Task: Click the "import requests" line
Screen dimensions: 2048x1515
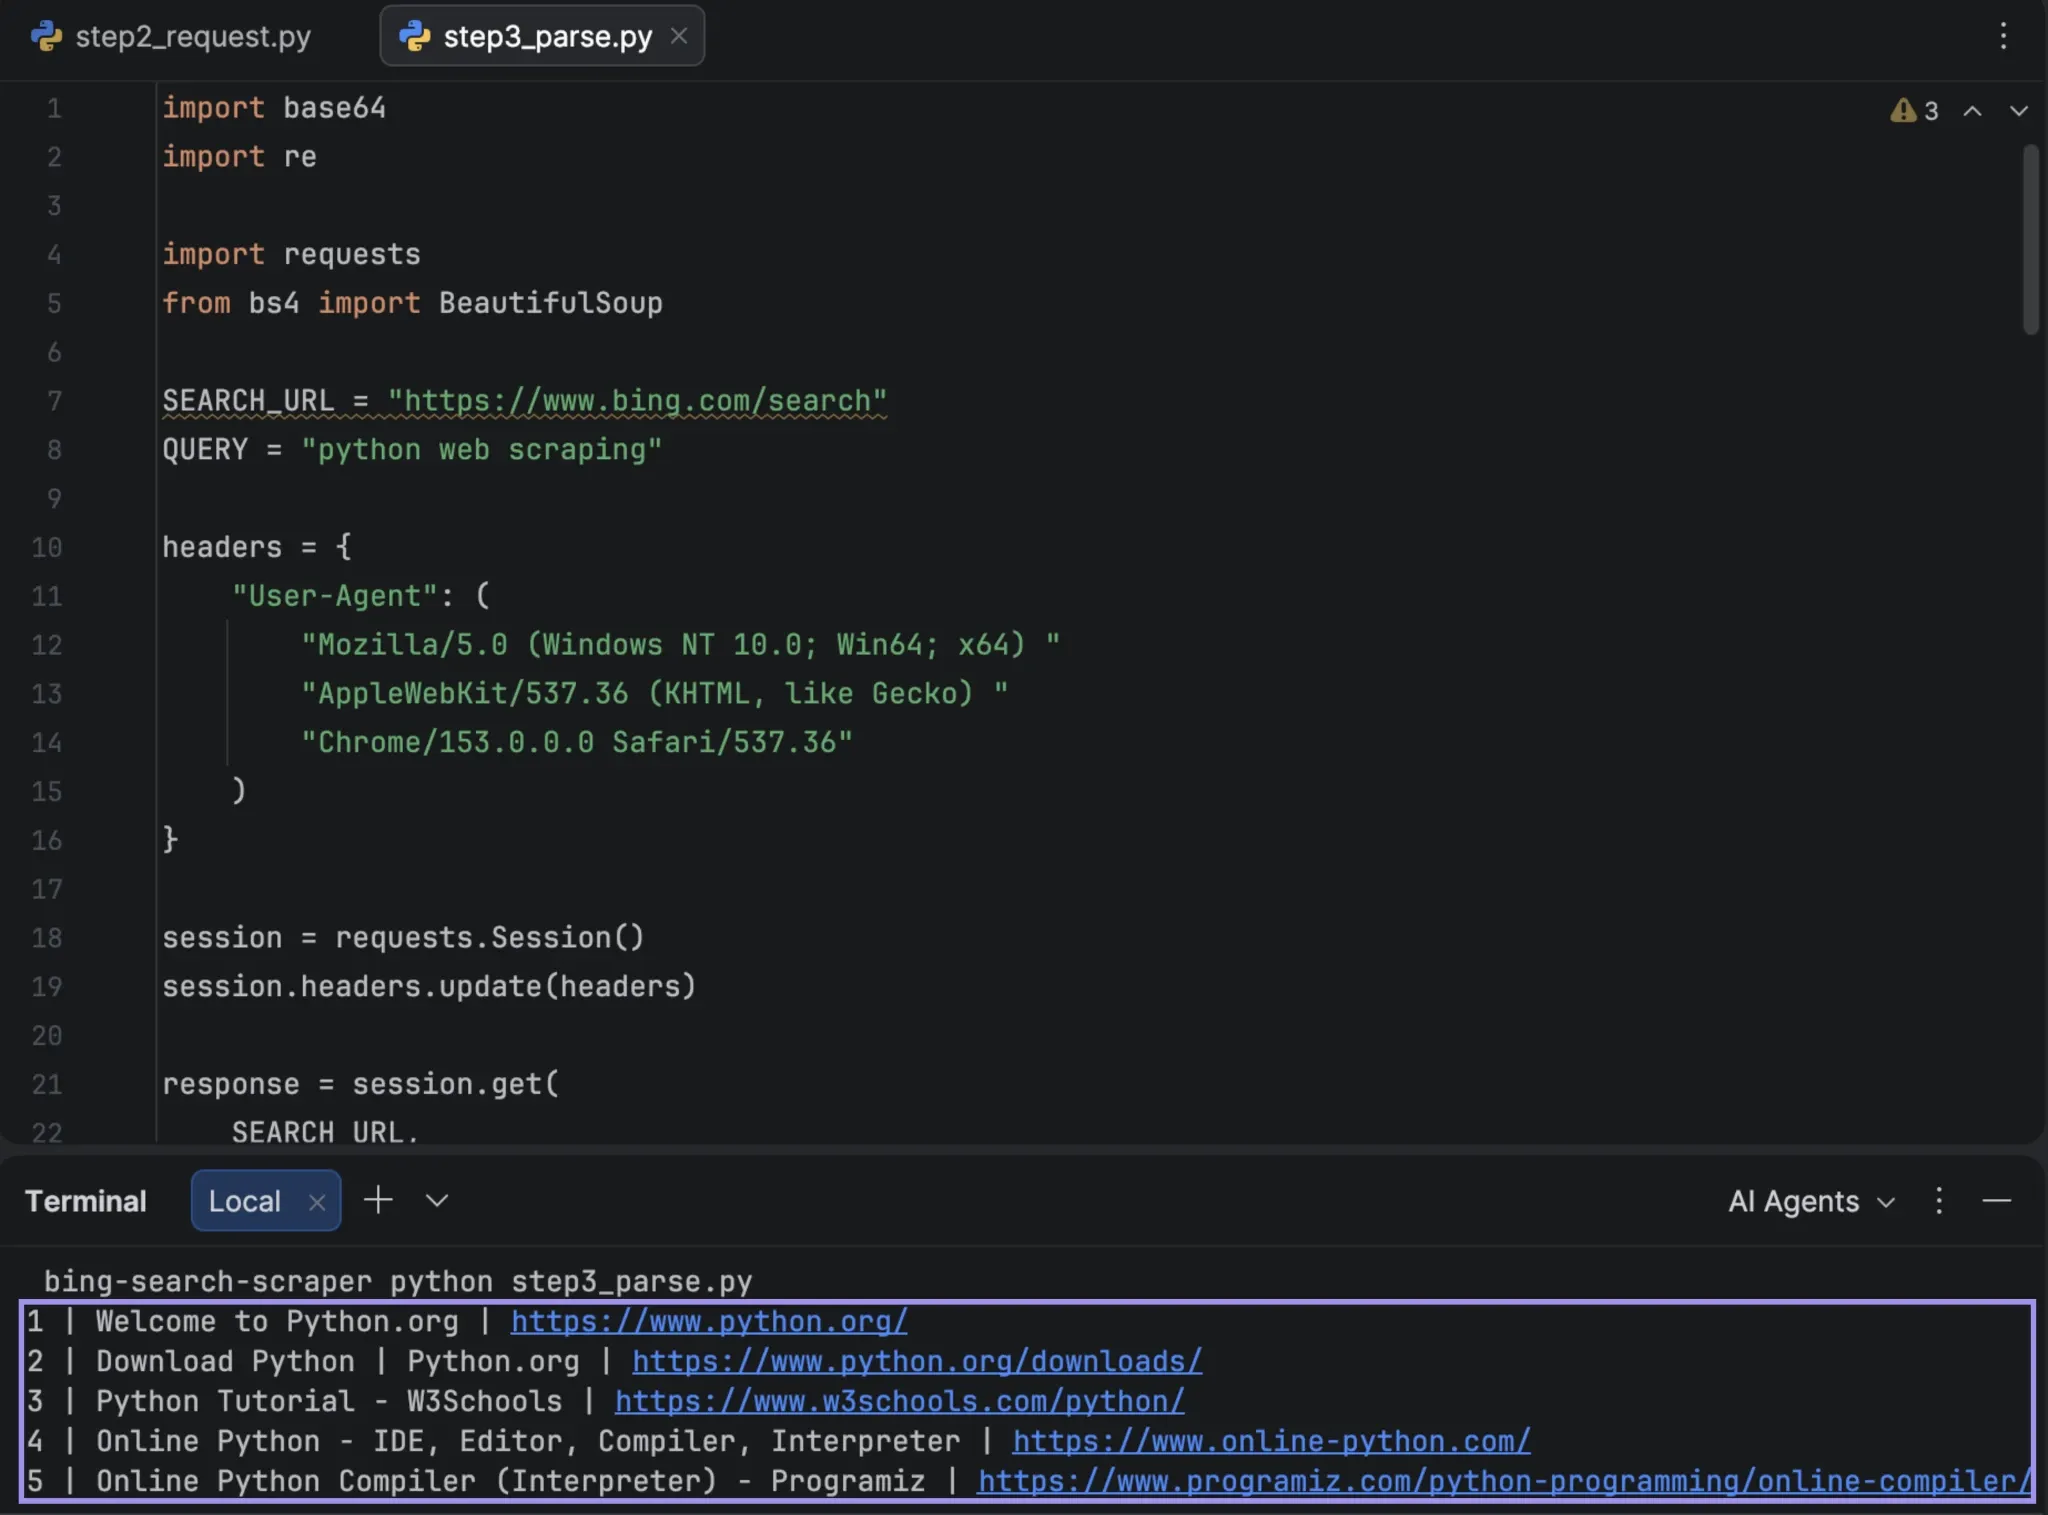Action: point(291,254)
